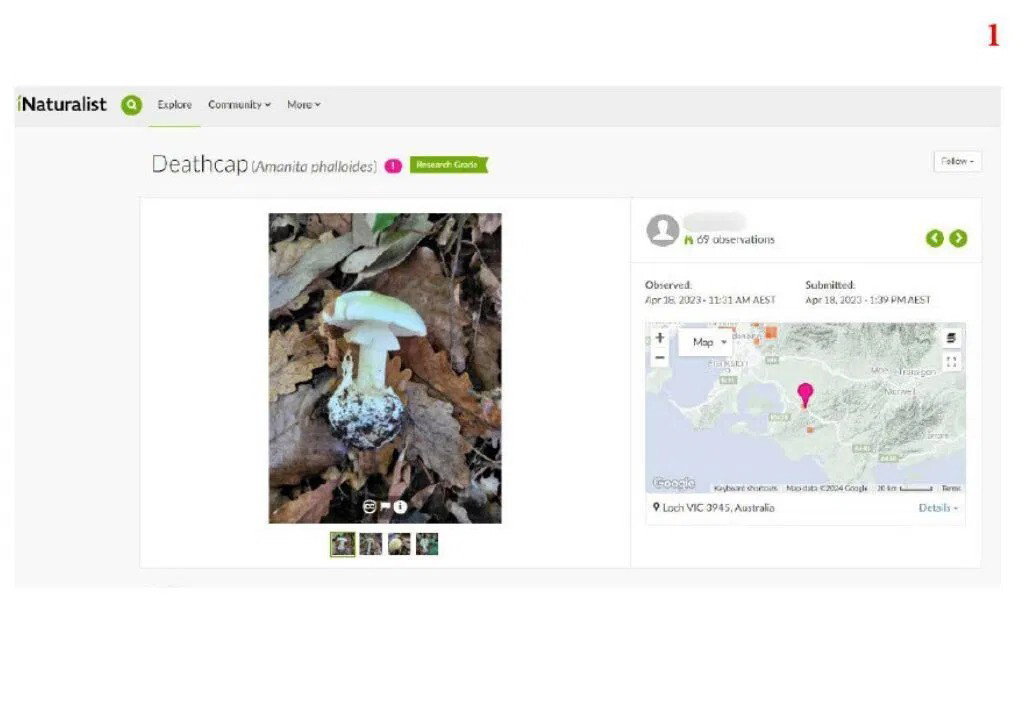Viewport: 1024px width, 725px height.
Task: Click the Creative Commons license icon on photo
Action: point(370,506)
